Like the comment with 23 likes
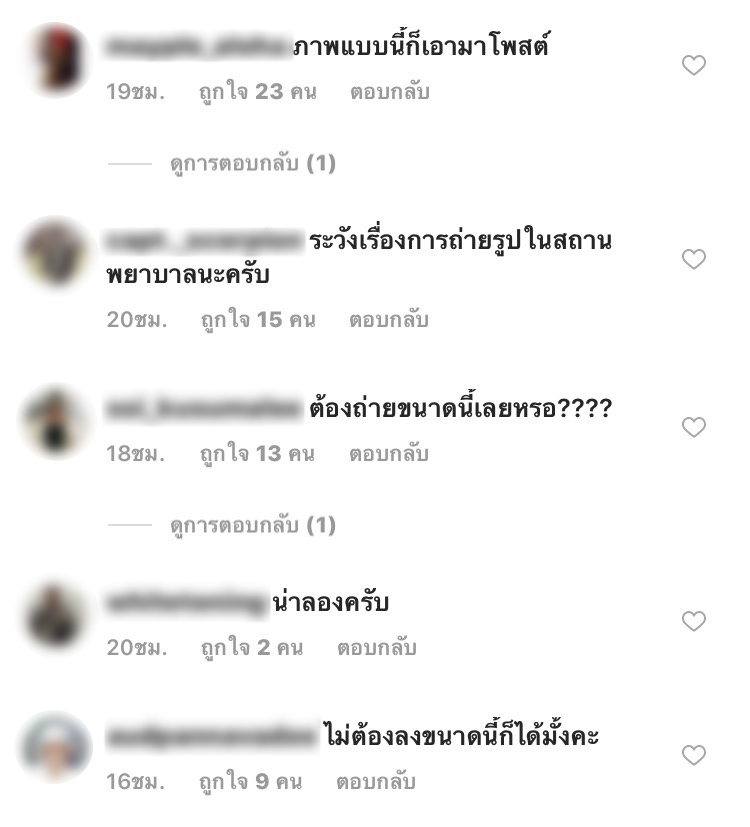The width and height of the screenshot is (750, 827). [x=694, y=65]
